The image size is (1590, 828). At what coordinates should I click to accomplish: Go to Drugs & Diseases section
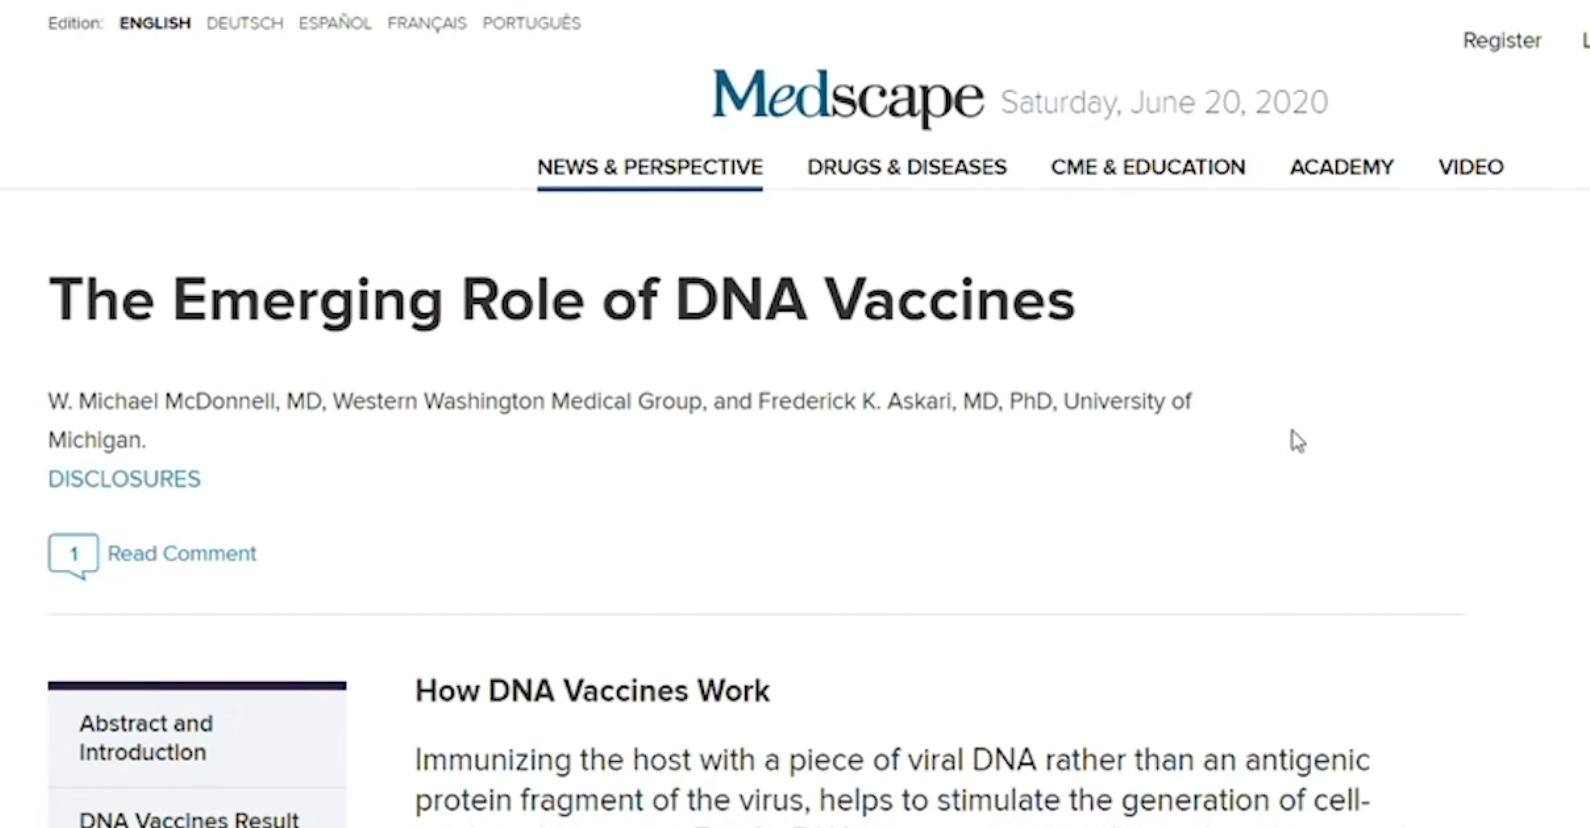click(907, 167)
